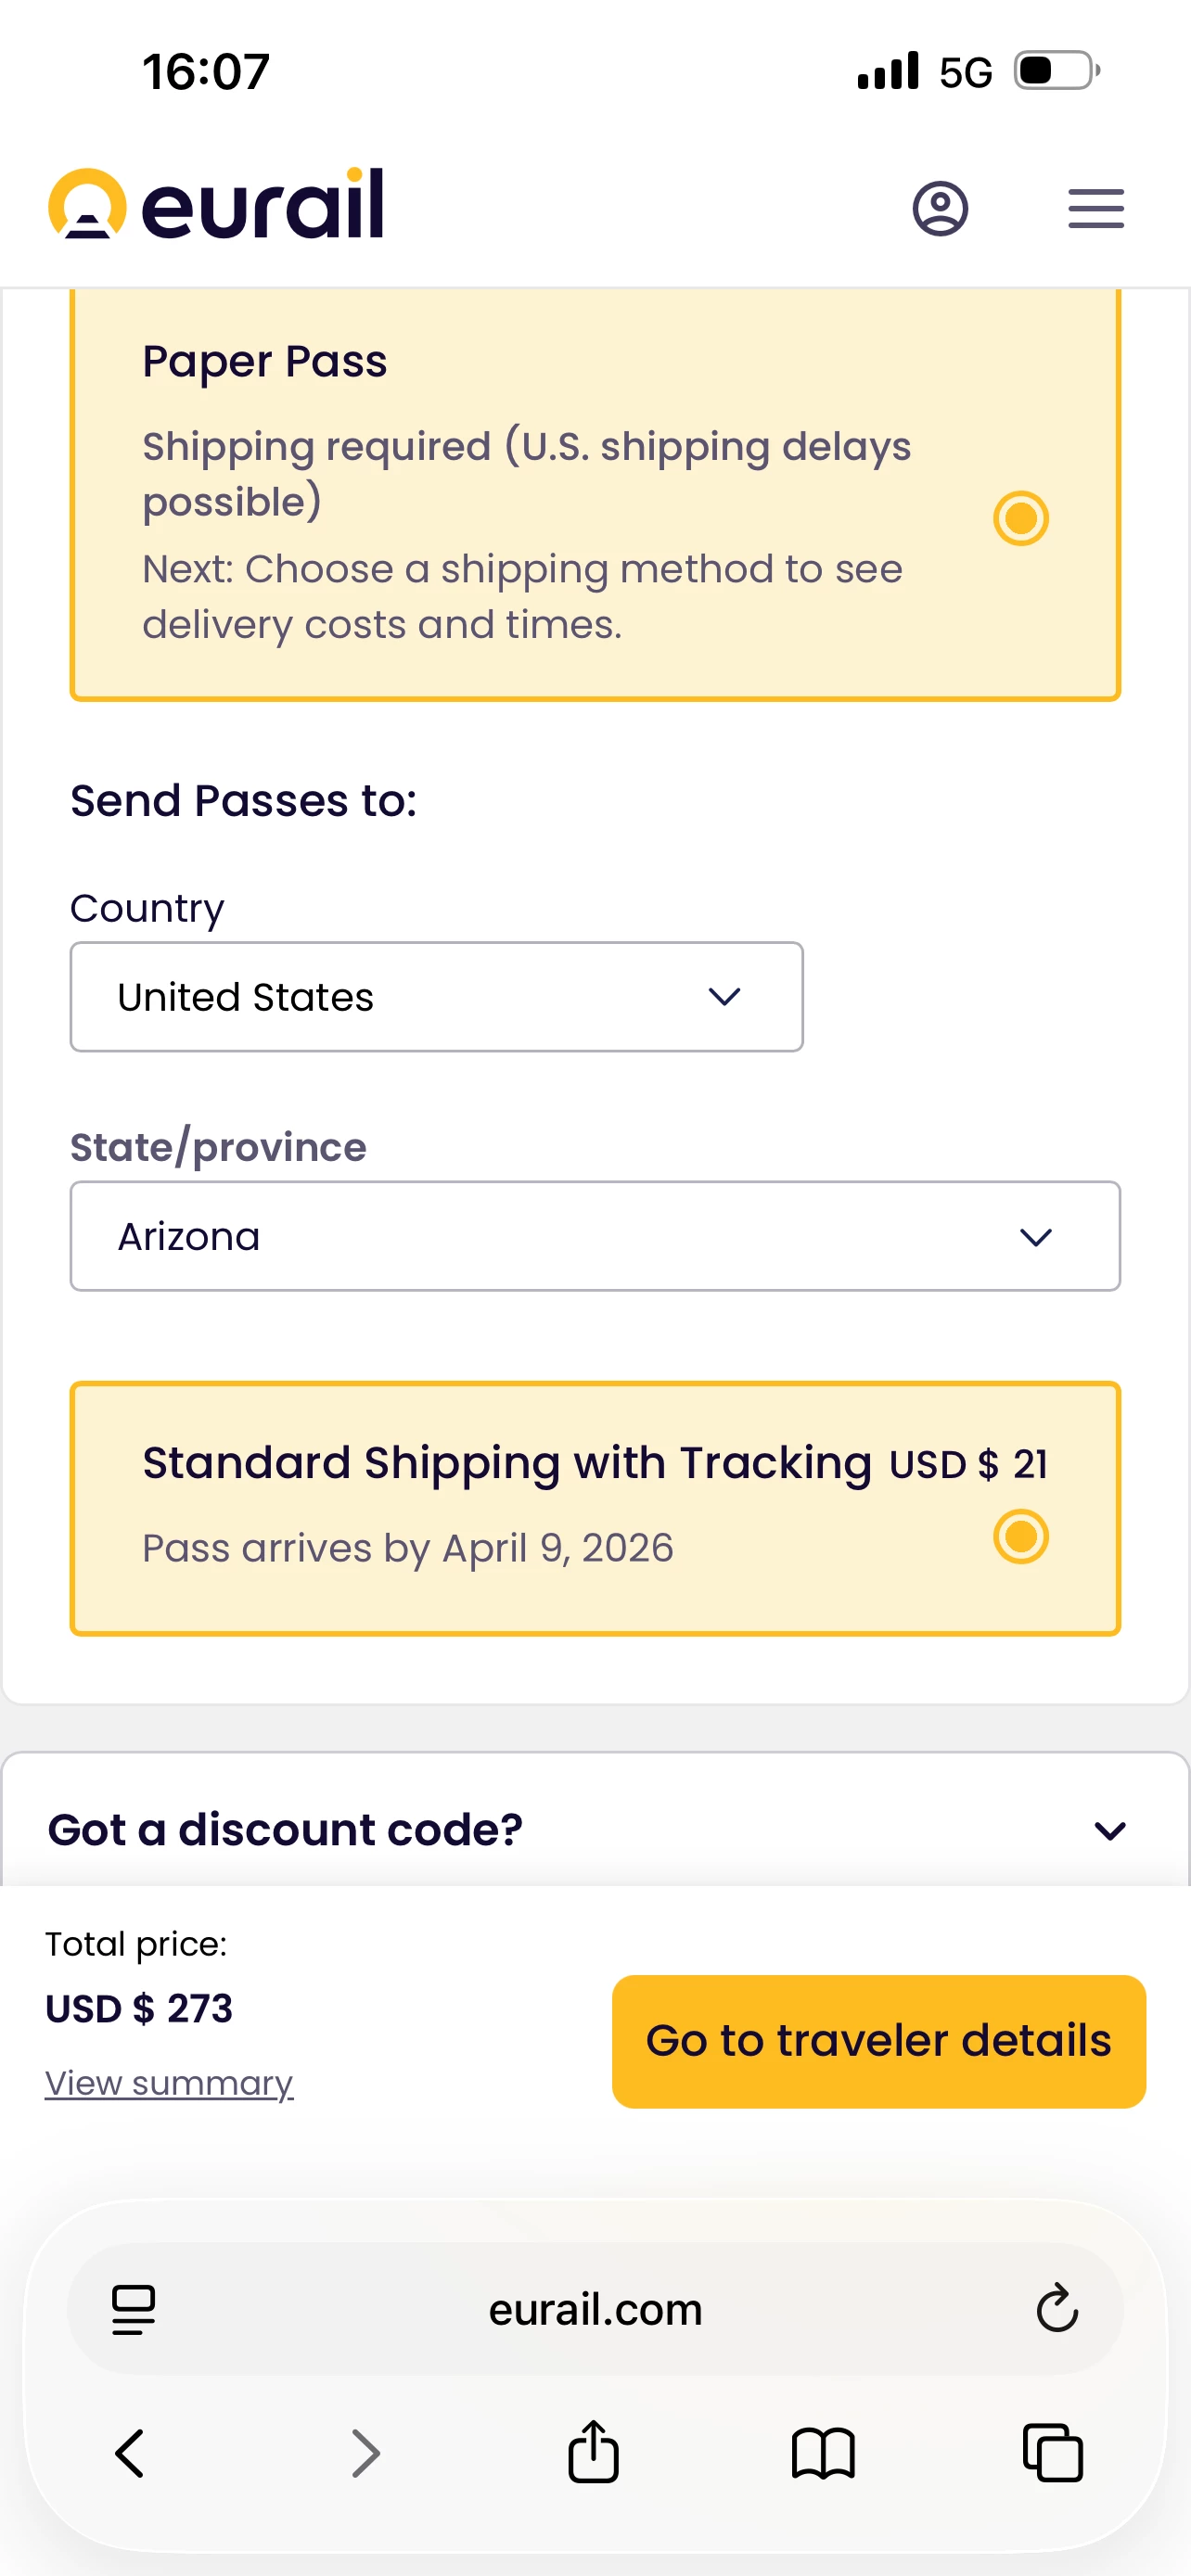Tap the Paper Pass option heading
The height and width of the screenshot is (2576, 1191).
(x=265, y=361)
